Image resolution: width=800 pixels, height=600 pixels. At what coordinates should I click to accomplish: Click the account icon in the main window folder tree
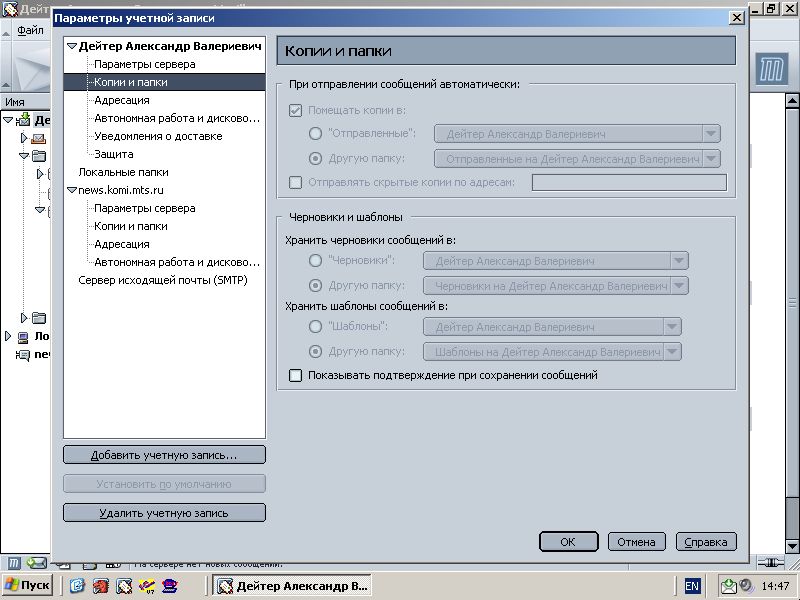(x=23, y=120)
